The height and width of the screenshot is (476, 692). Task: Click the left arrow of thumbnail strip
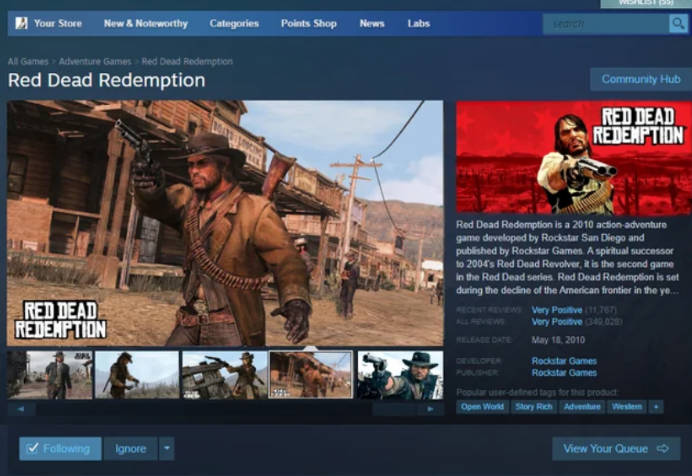point(21,409)
